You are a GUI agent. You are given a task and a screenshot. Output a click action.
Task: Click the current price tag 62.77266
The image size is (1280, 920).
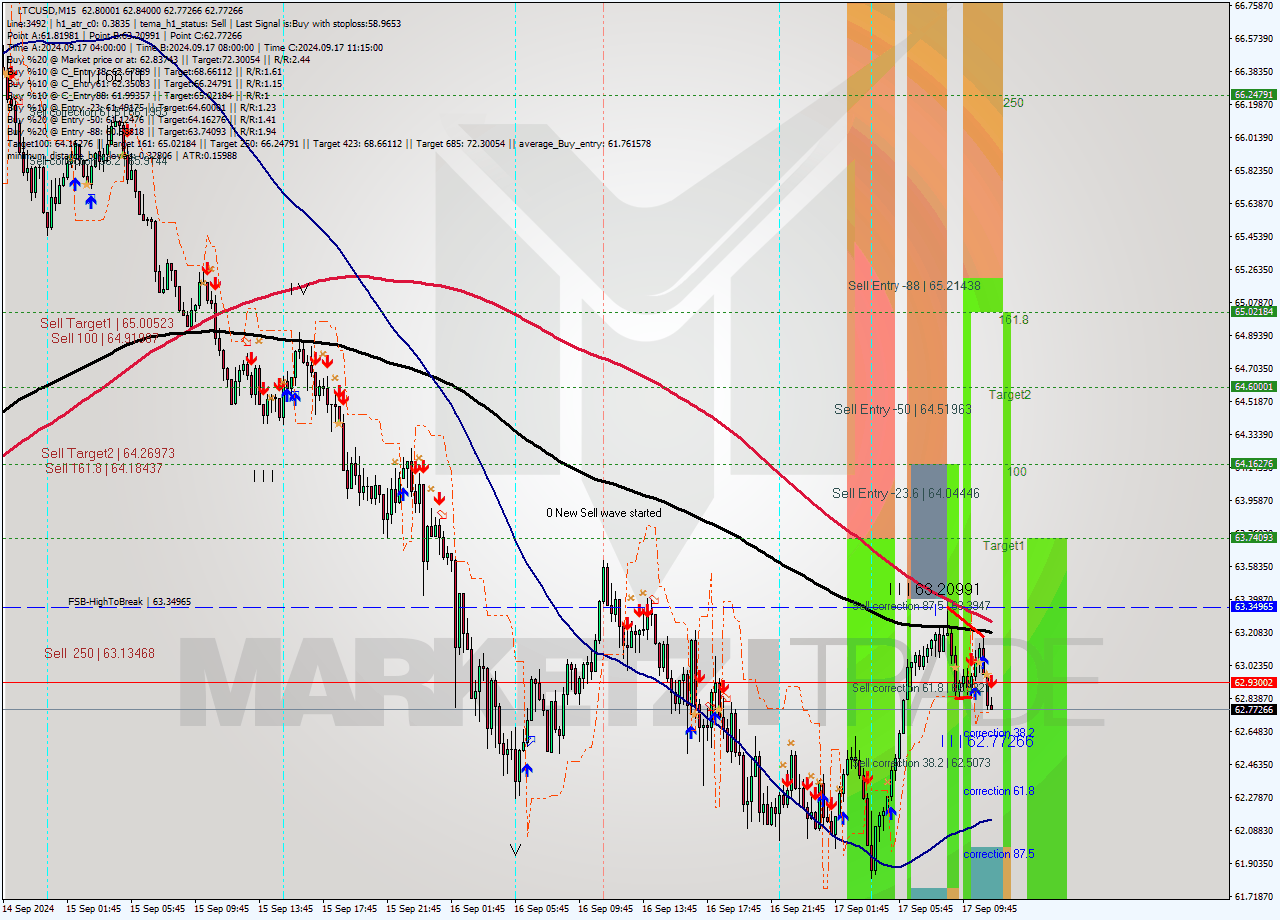click(x=1254, y=710)
